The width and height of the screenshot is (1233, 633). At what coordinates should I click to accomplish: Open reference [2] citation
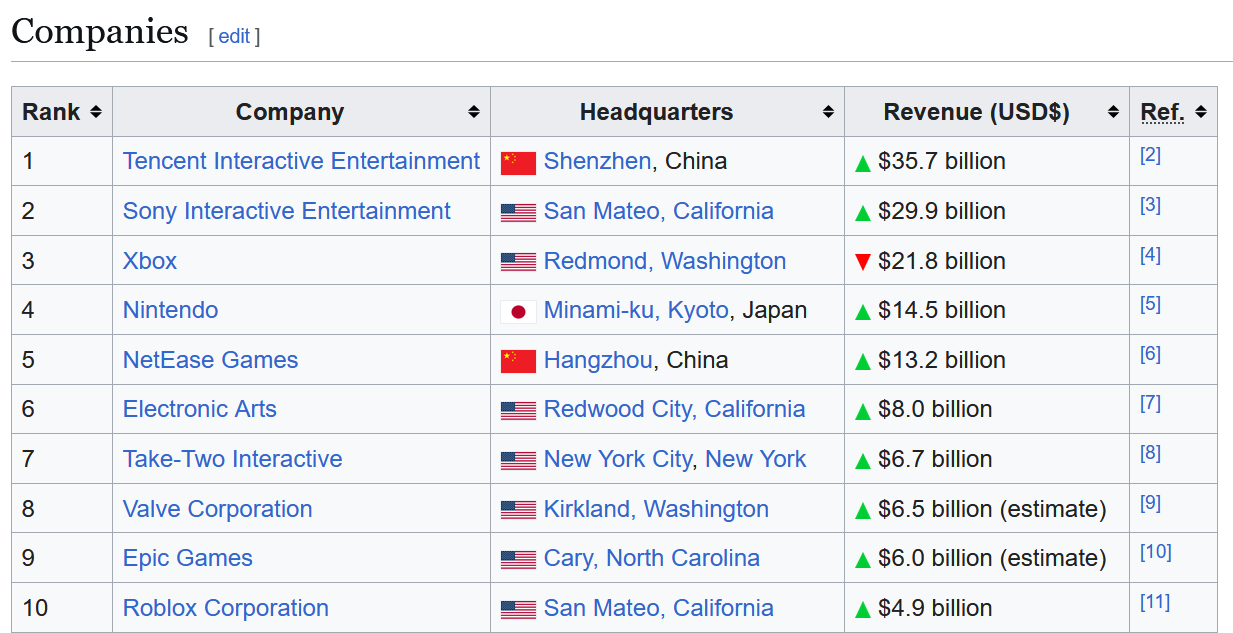(x=1150, y=155)
